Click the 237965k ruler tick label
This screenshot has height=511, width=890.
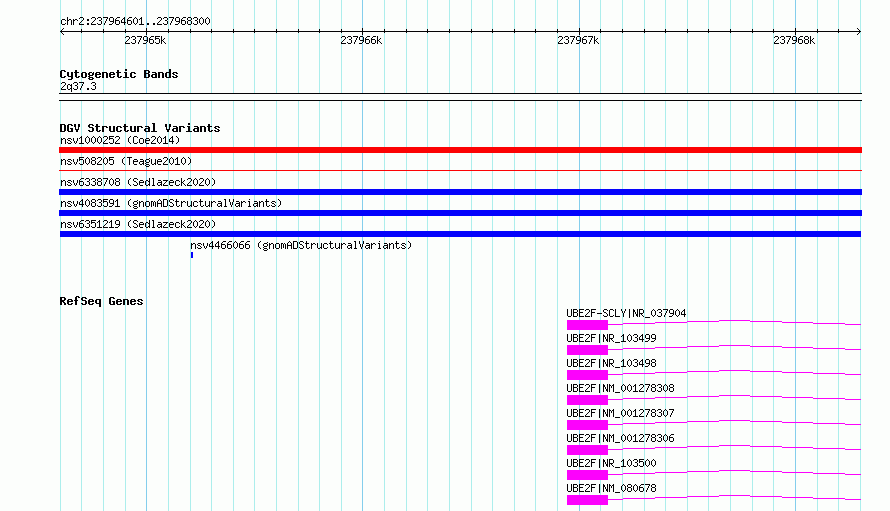(x=145, y=40)
